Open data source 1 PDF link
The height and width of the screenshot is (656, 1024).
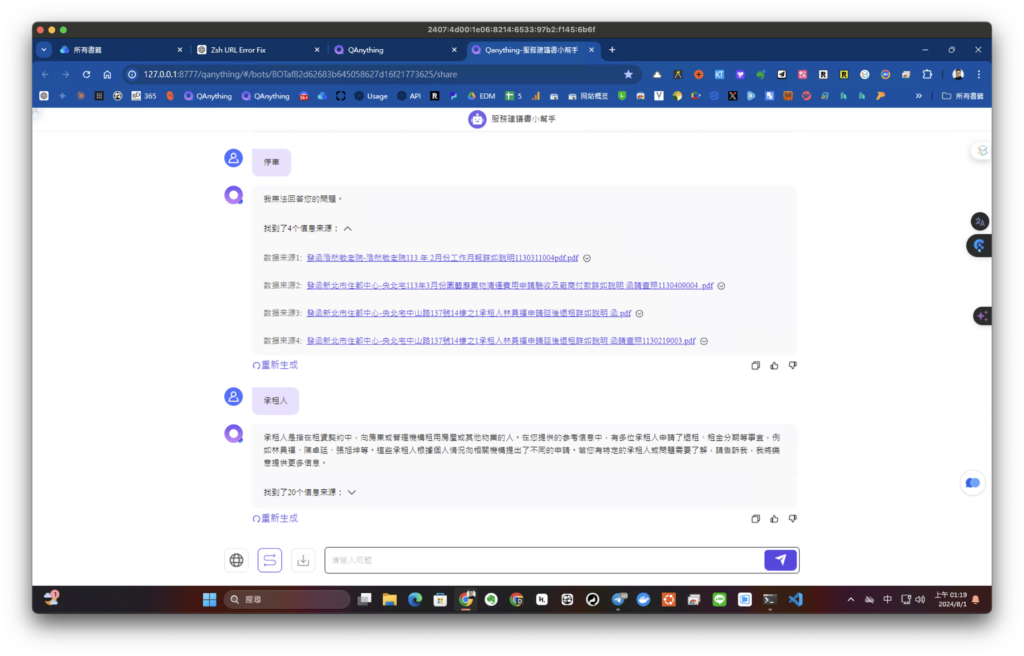442,258
